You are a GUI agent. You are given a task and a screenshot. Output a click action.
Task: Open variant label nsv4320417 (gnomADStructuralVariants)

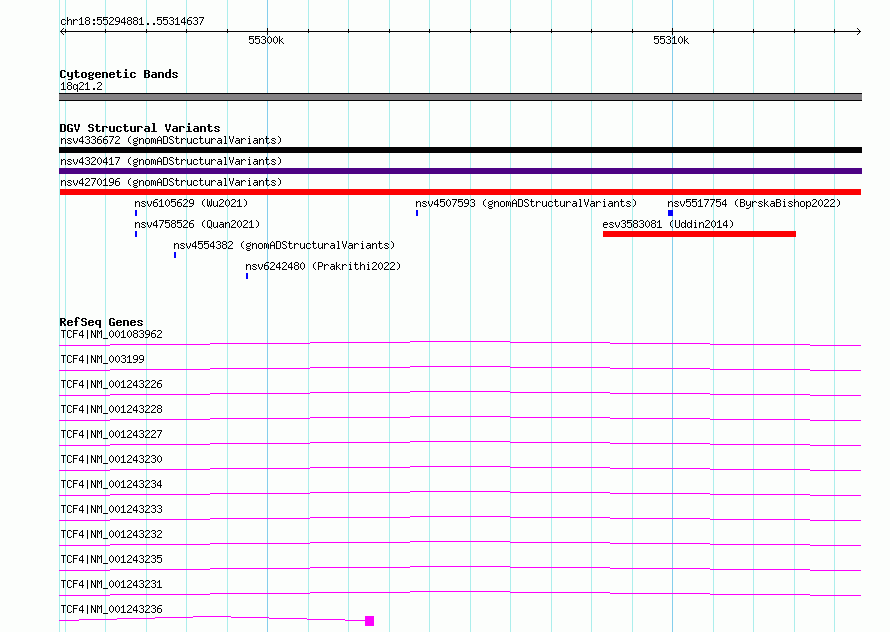click(171, 161)
